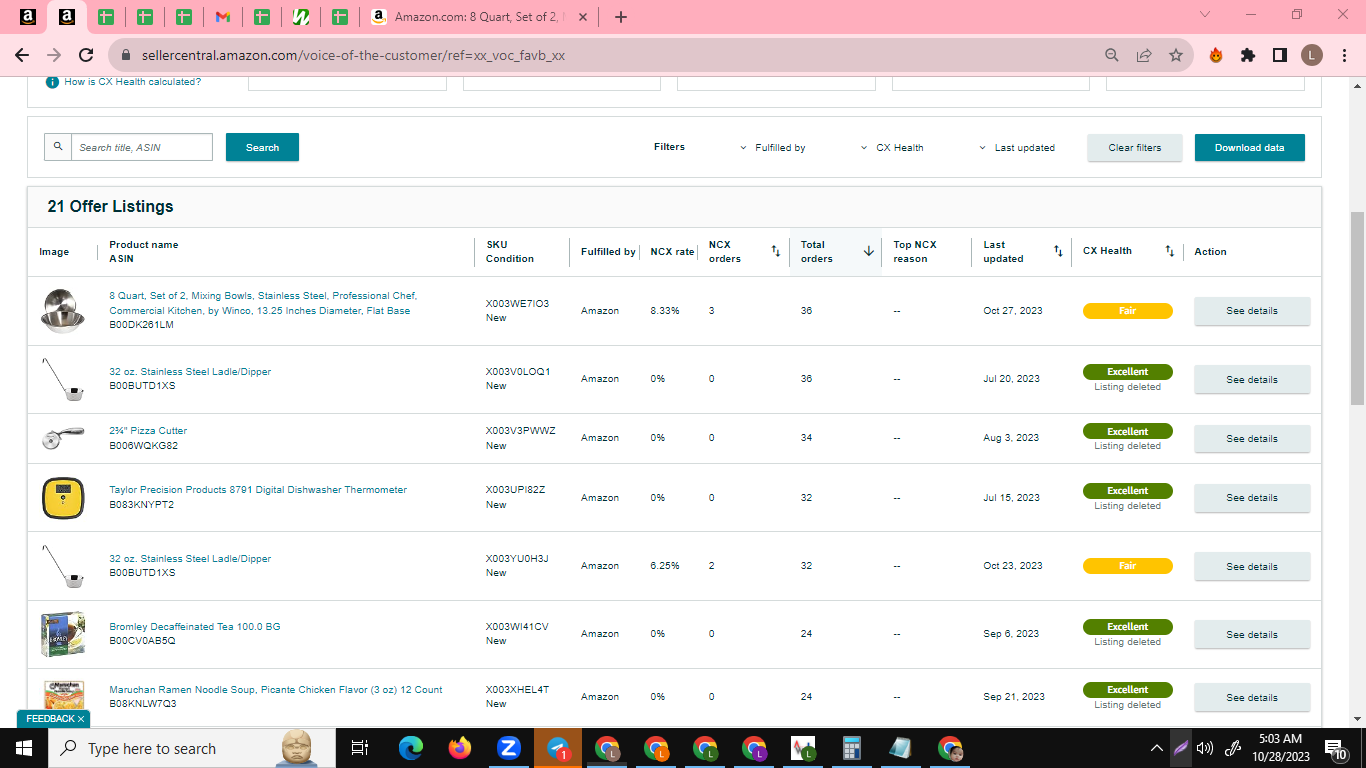Click the flame extension icon in the toolbar
The height and width of the screenshot is (768, 1366).
click(x=1216, y=55)
